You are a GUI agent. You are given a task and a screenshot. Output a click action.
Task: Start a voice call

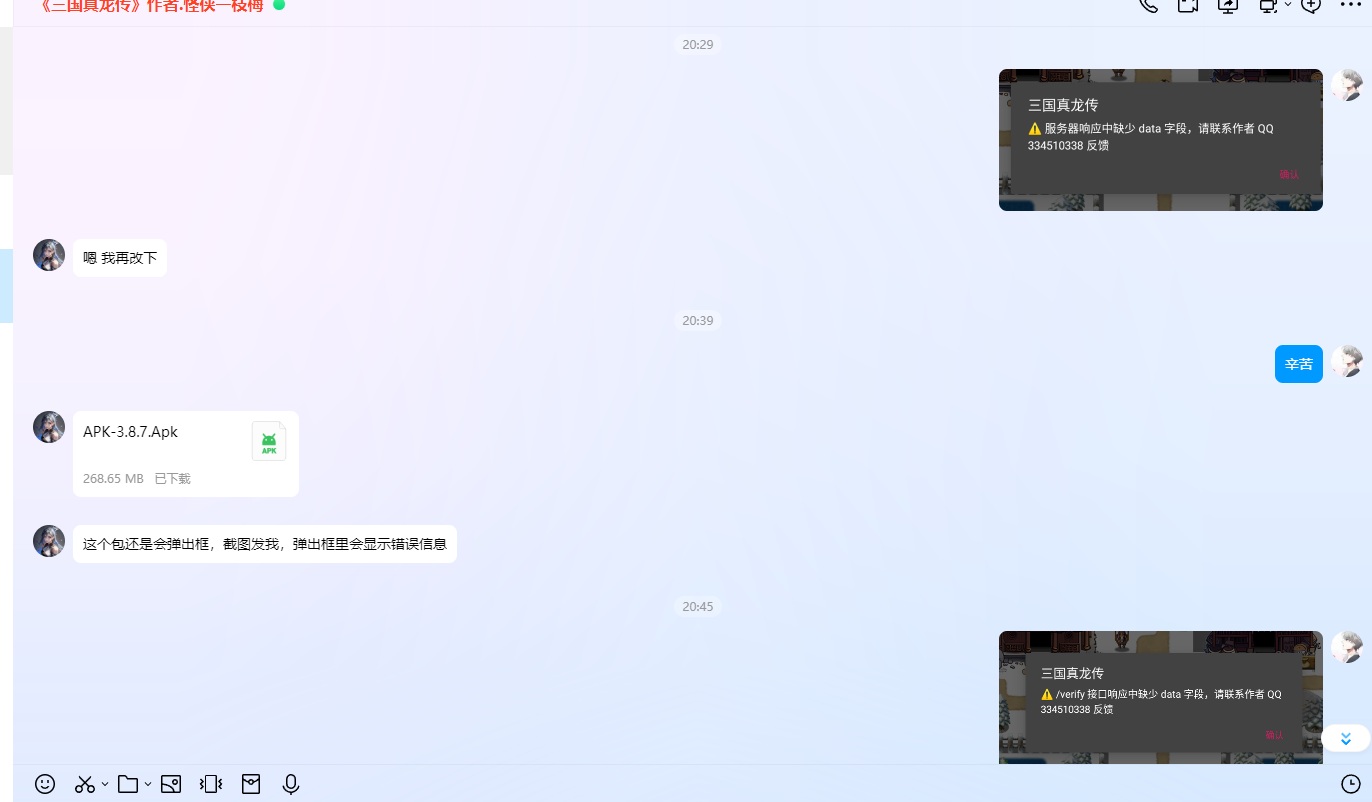pos(1148,5)
